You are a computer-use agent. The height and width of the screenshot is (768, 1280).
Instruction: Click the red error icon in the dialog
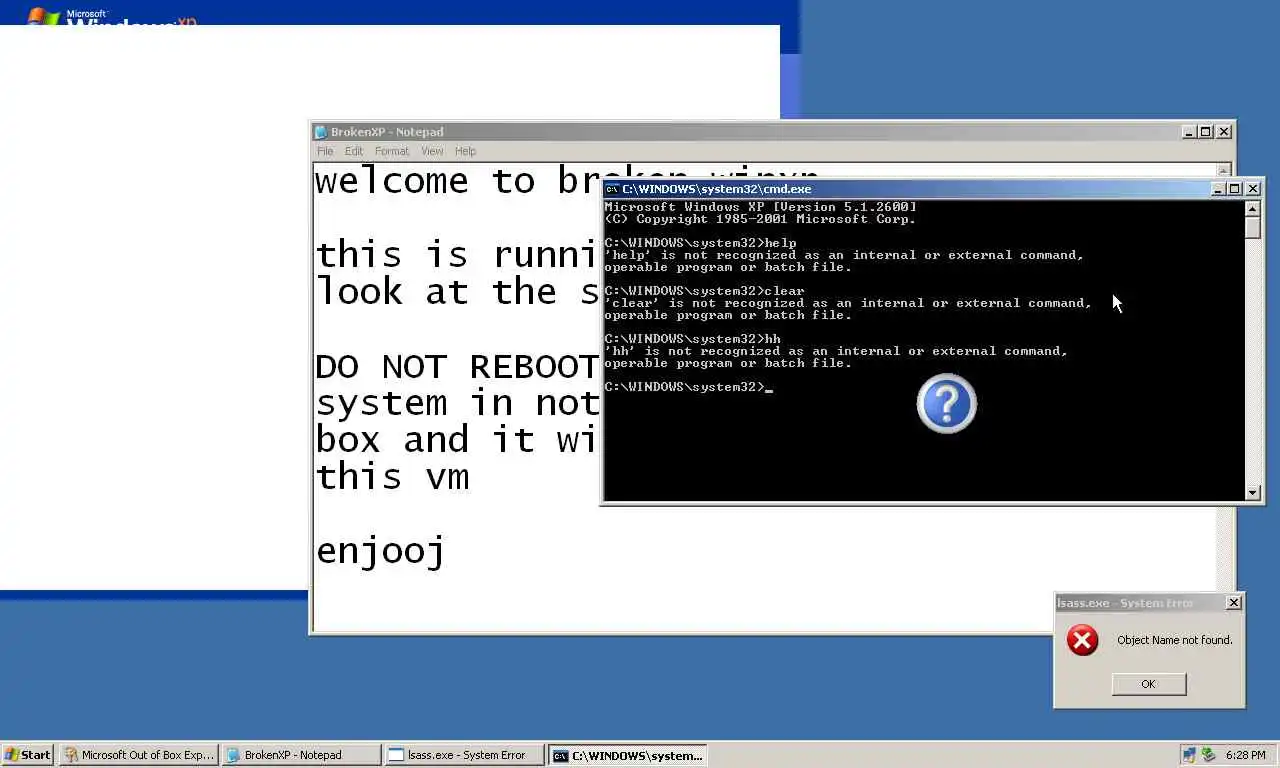(1082, 640)
